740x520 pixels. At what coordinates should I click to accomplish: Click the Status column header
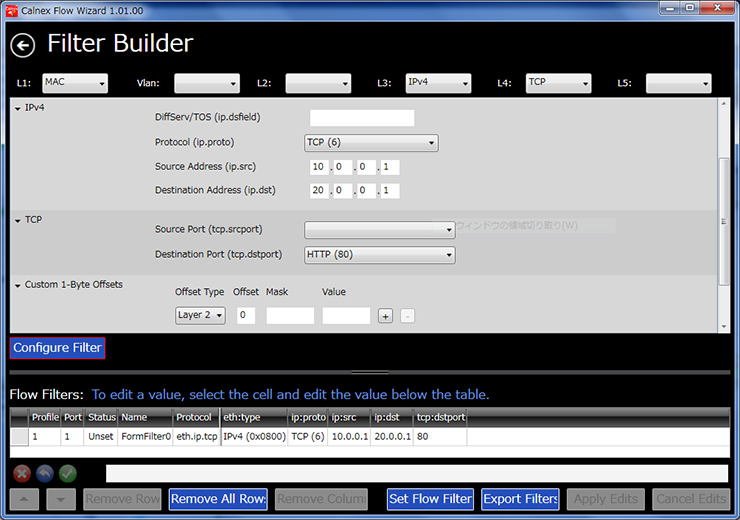pos(101,418)
